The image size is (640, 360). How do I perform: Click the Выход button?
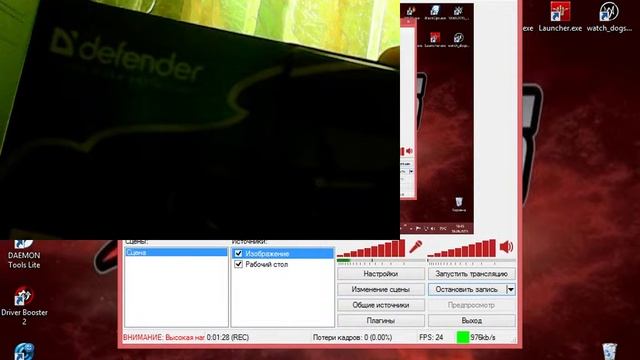pyautogui.click(x=471, y=320)
